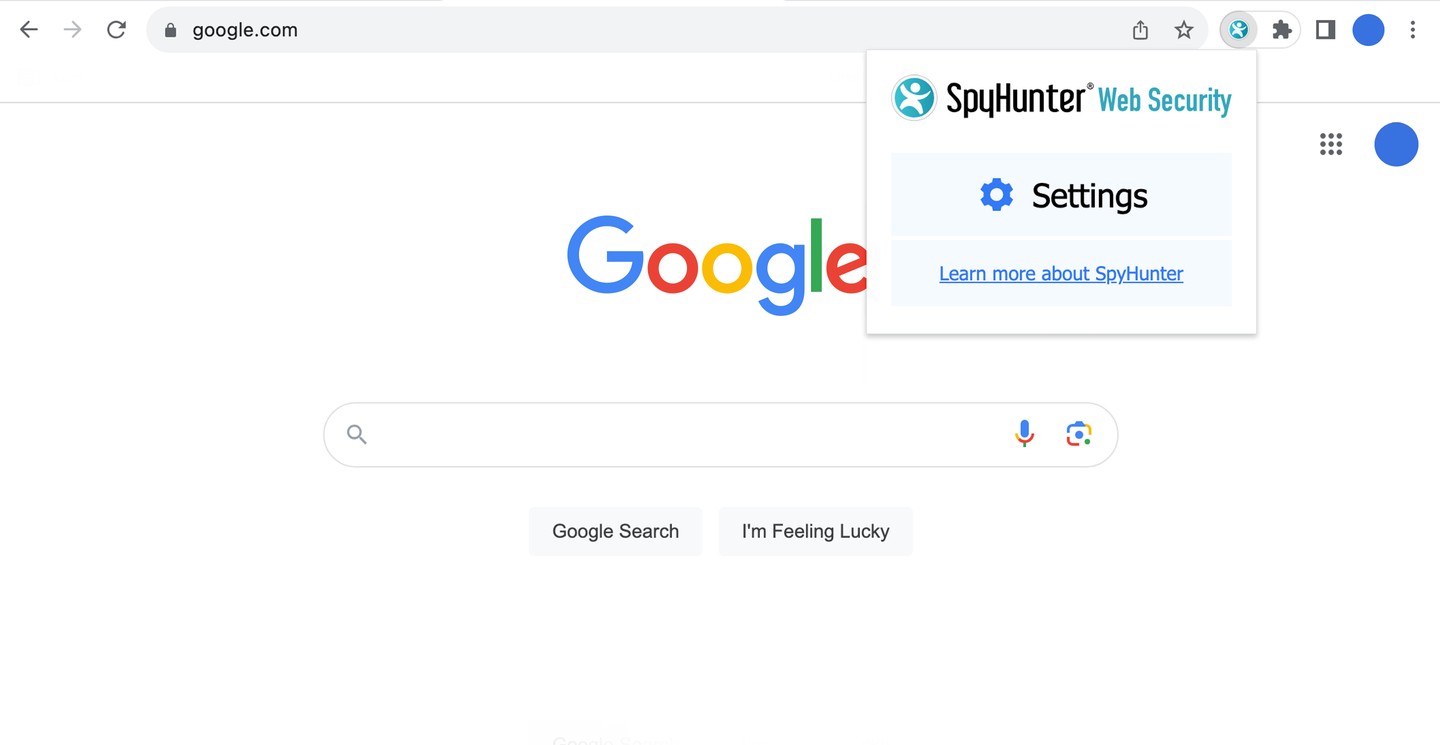Open the Extensions puzzle-piece menu
Viewport: 1440px width, 745px height.
pos(1282,30)
